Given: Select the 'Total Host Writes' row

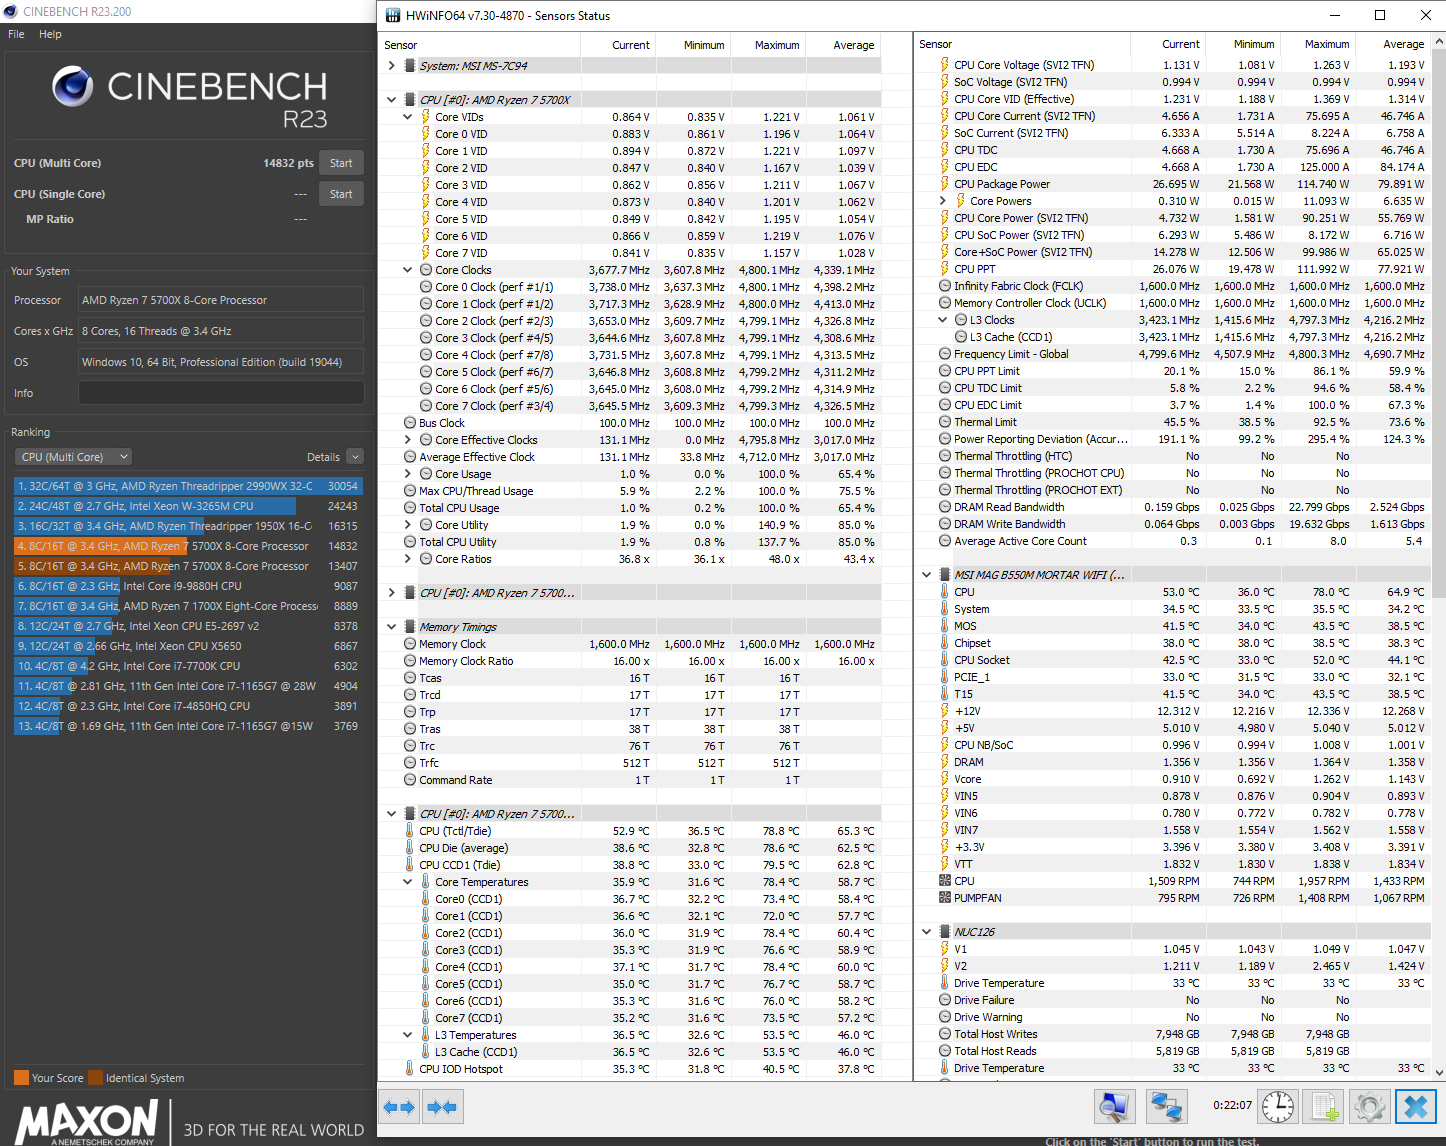Looking at the screenshot, I should [1174, 1034].
